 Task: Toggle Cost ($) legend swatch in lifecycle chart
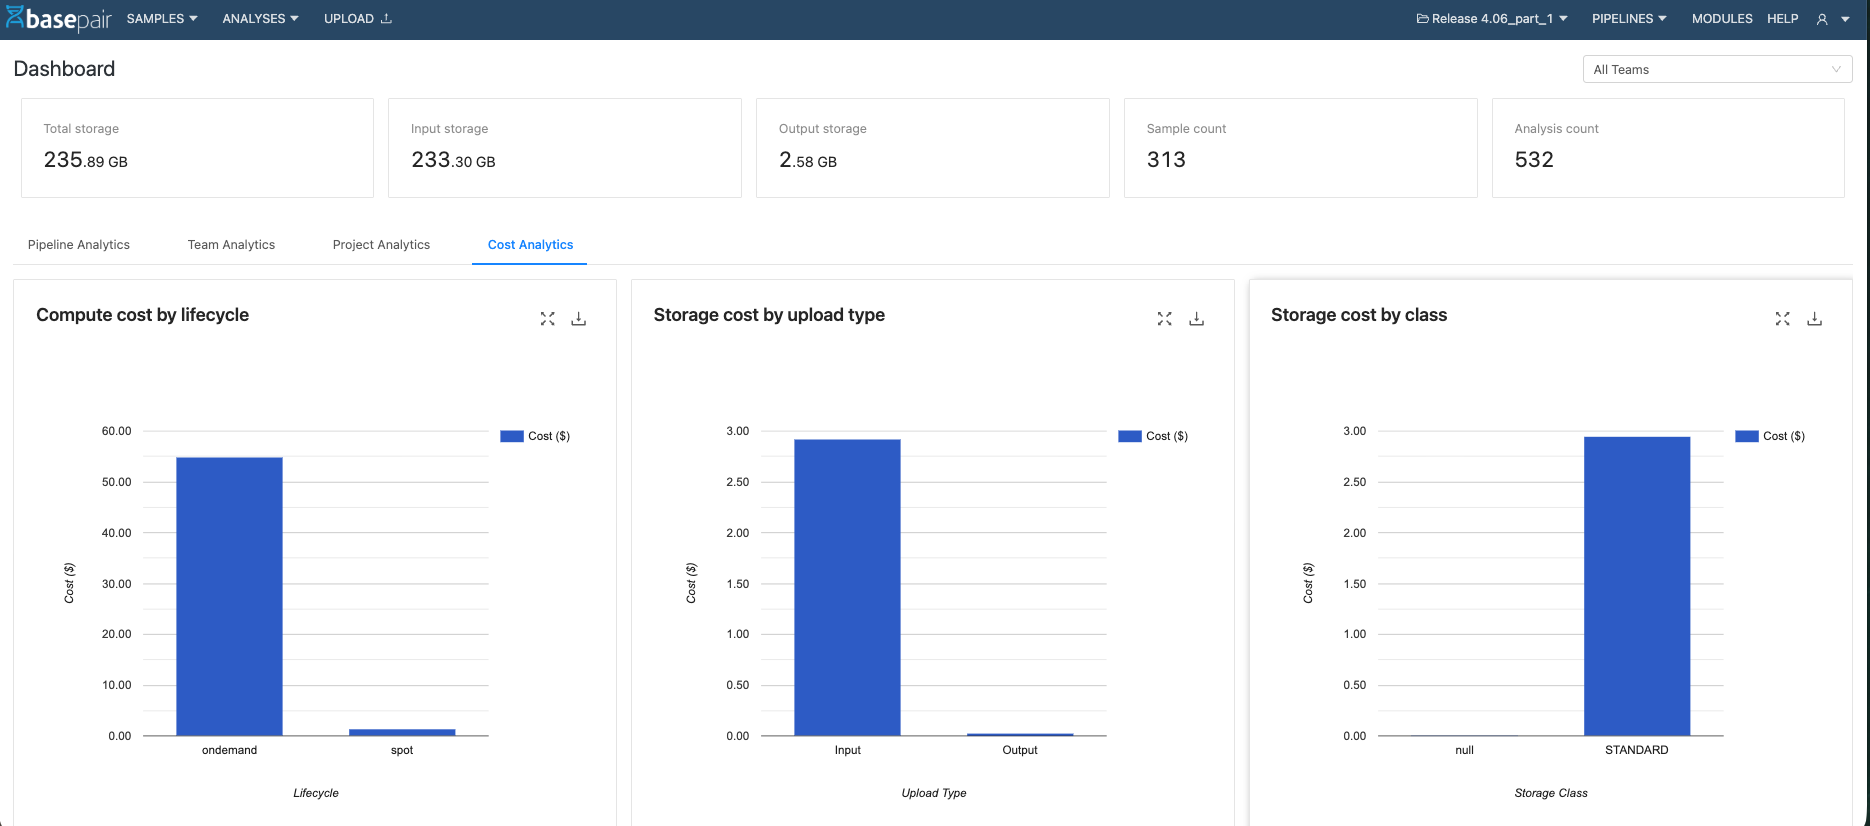(512, 436)
